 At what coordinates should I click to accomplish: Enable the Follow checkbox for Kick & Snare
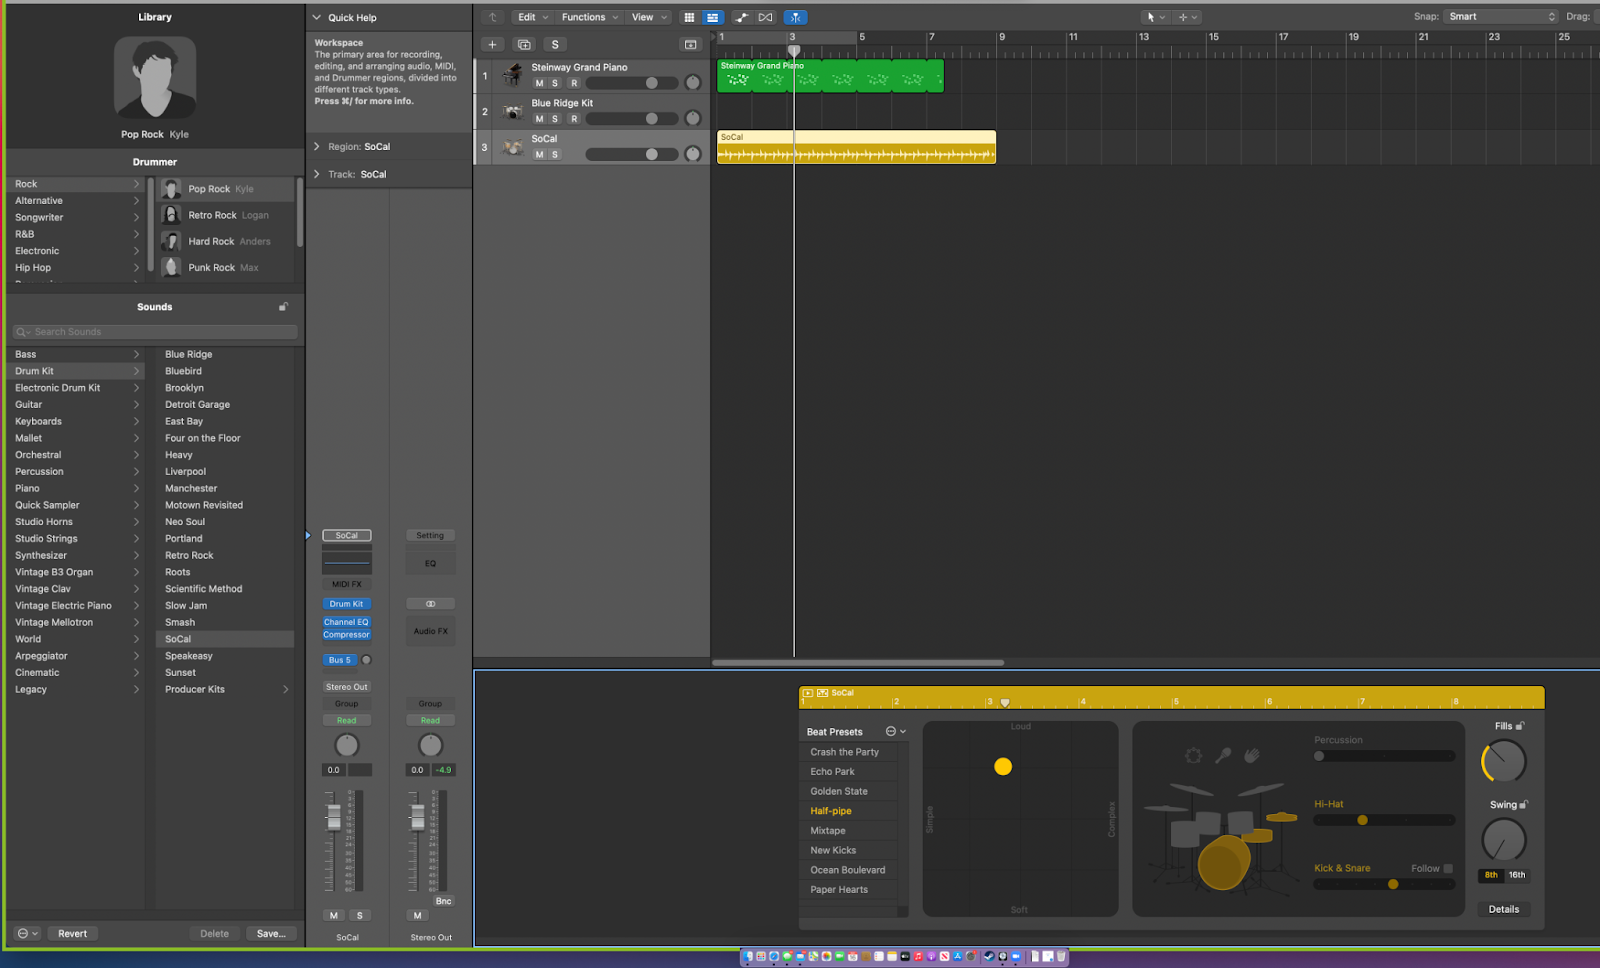1448,868
